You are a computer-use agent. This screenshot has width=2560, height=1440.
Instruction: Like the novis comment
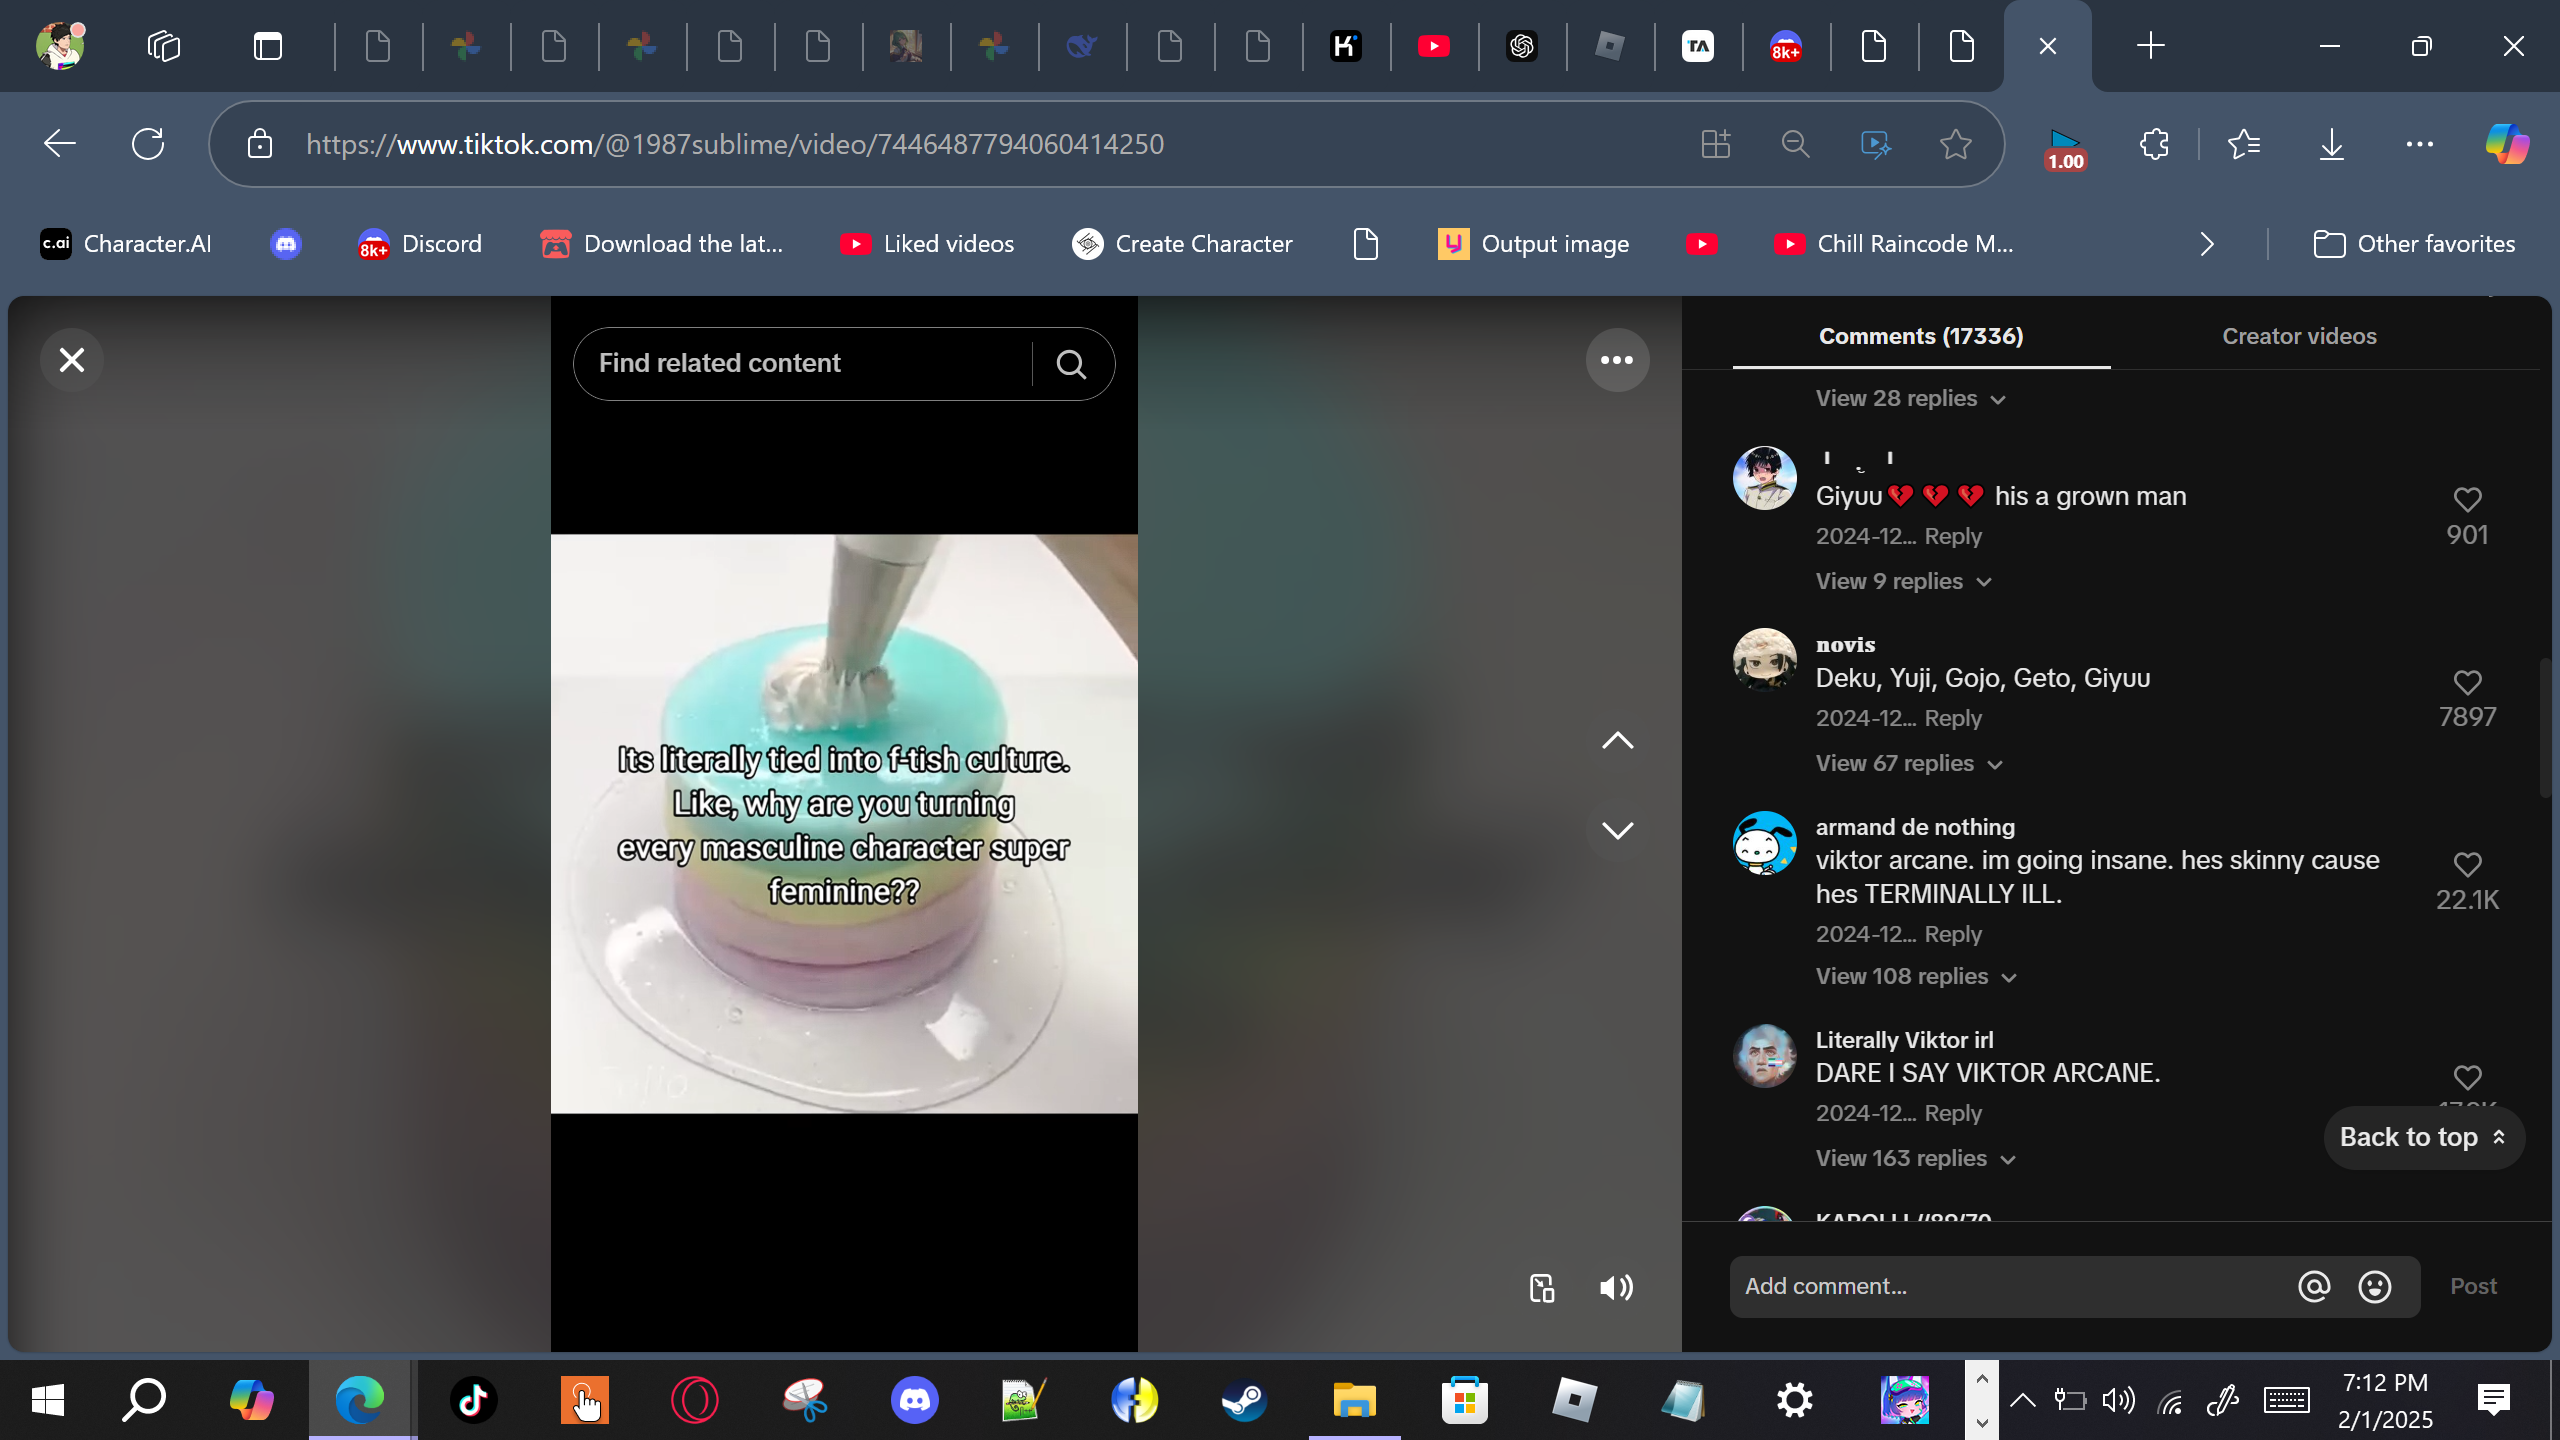pyautogui.click(x=2467, y=683)
